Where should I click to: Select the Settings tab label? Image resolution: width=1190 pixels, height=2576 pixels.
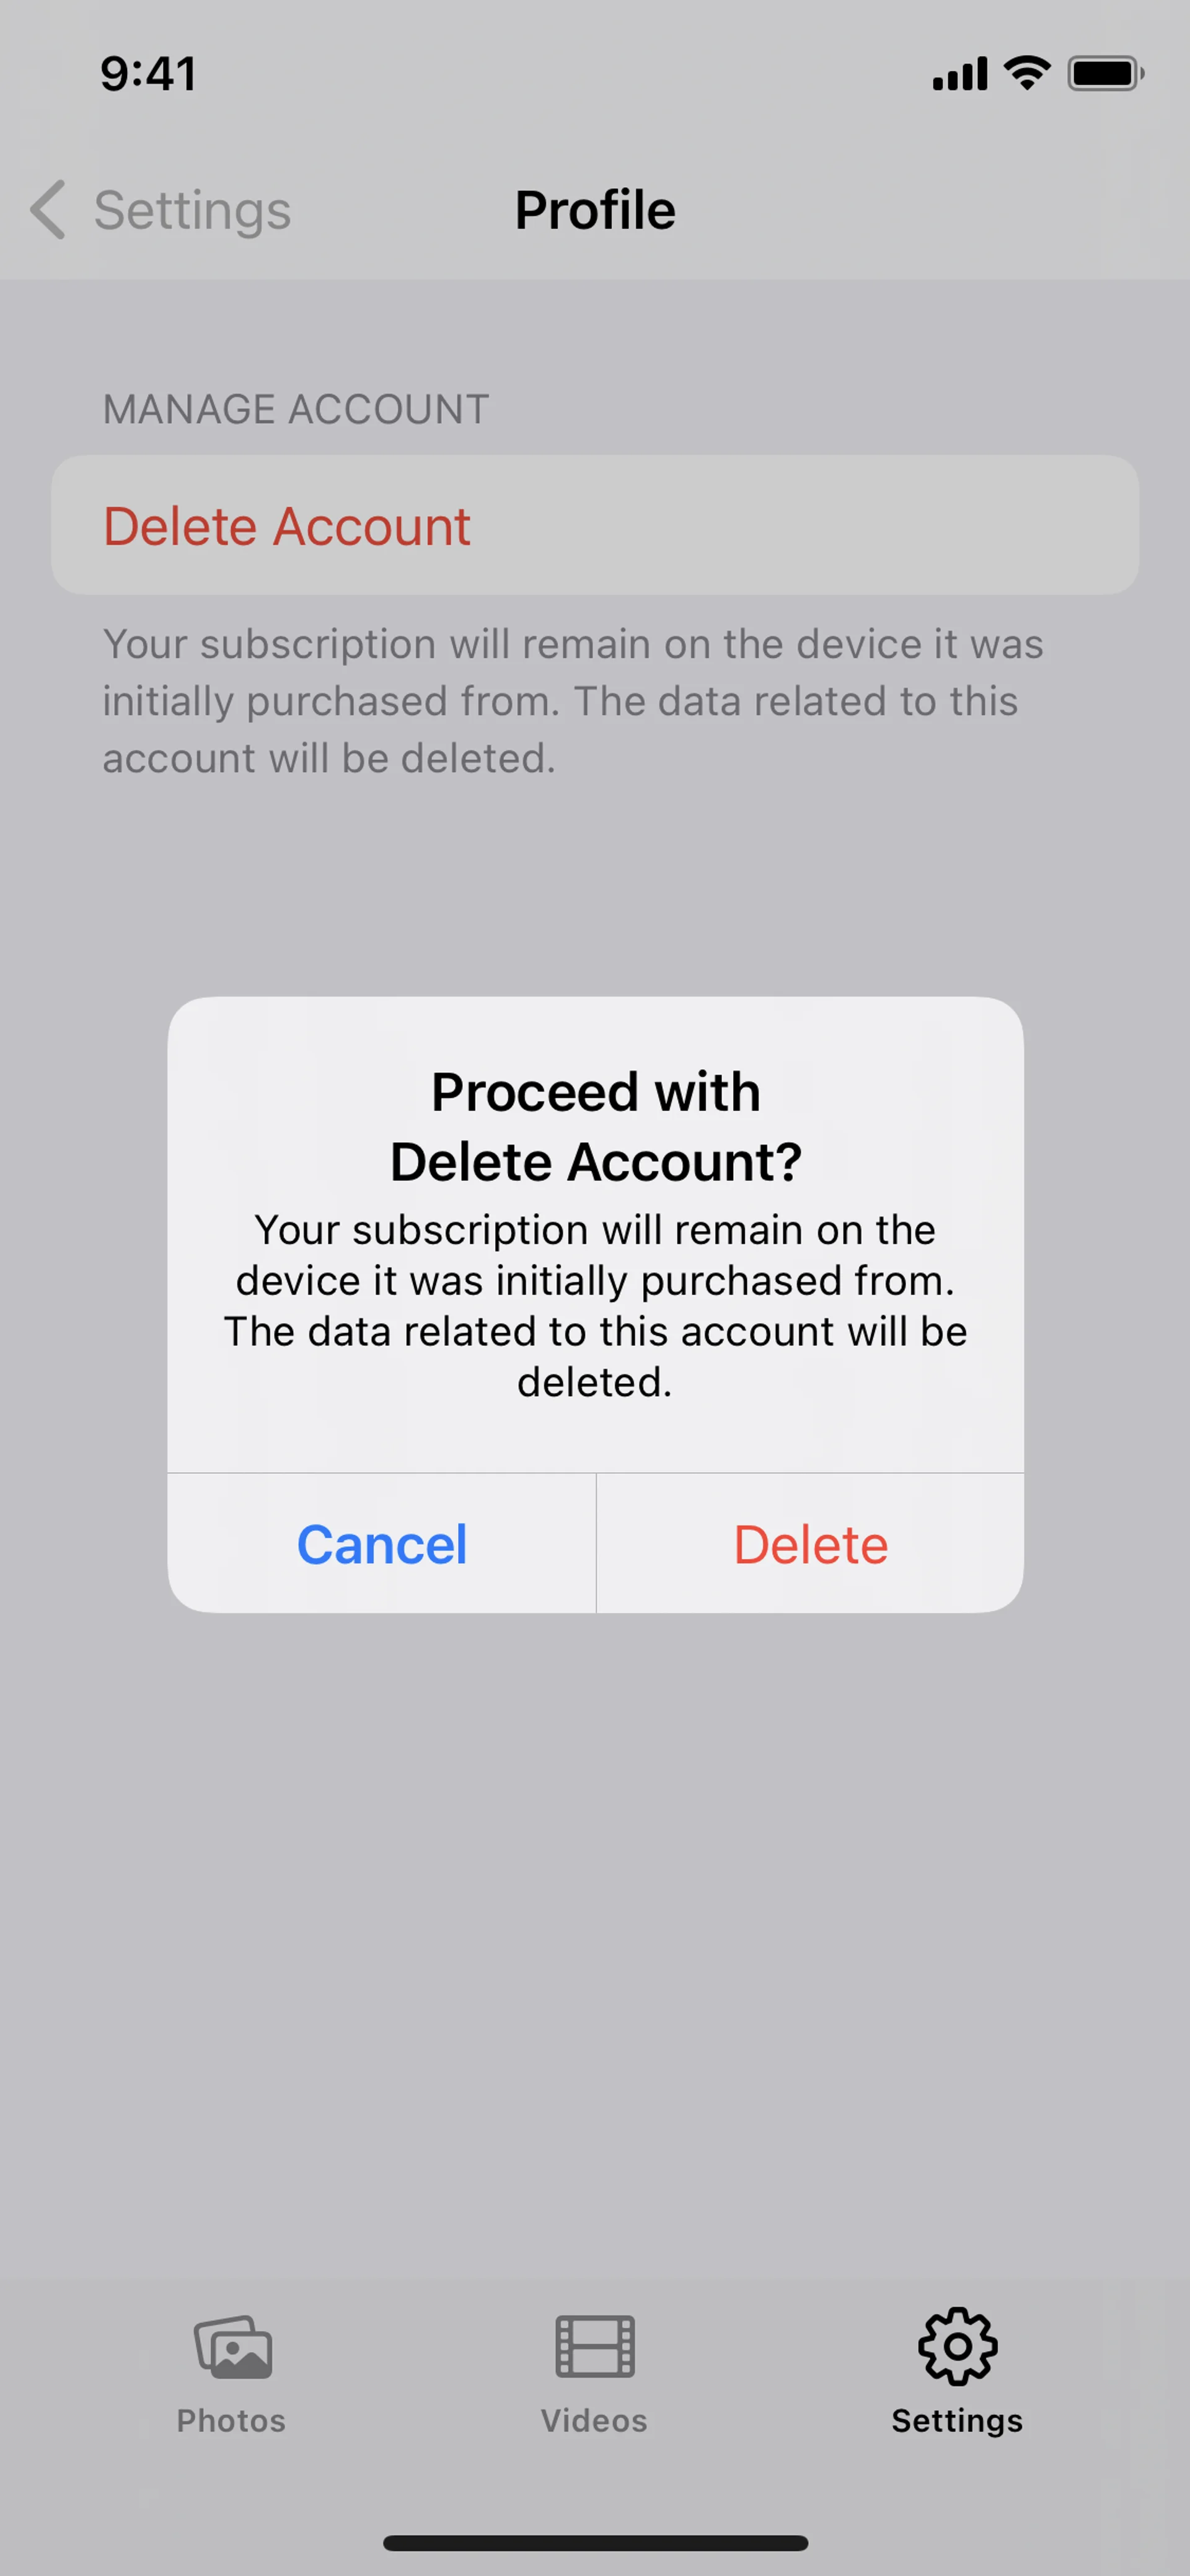pos(957,2421)
